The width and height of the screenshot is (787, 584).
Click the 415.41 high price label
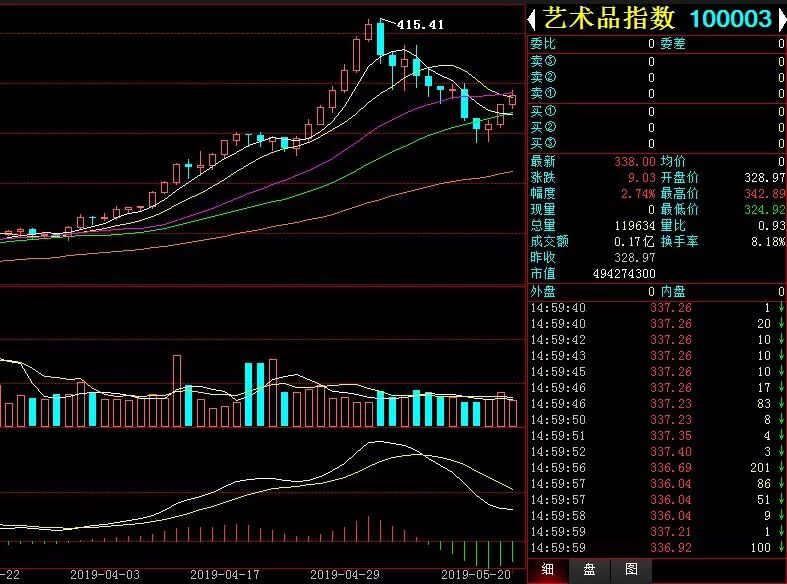pos(420,25)
